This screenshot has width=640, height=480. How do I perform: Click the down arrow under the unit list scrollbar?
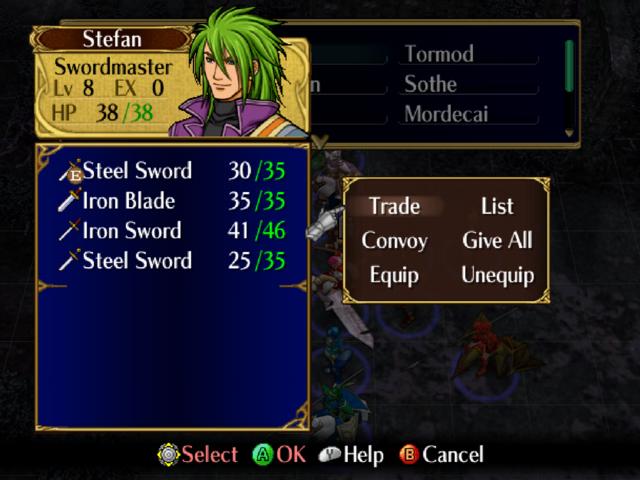point(569,133)
